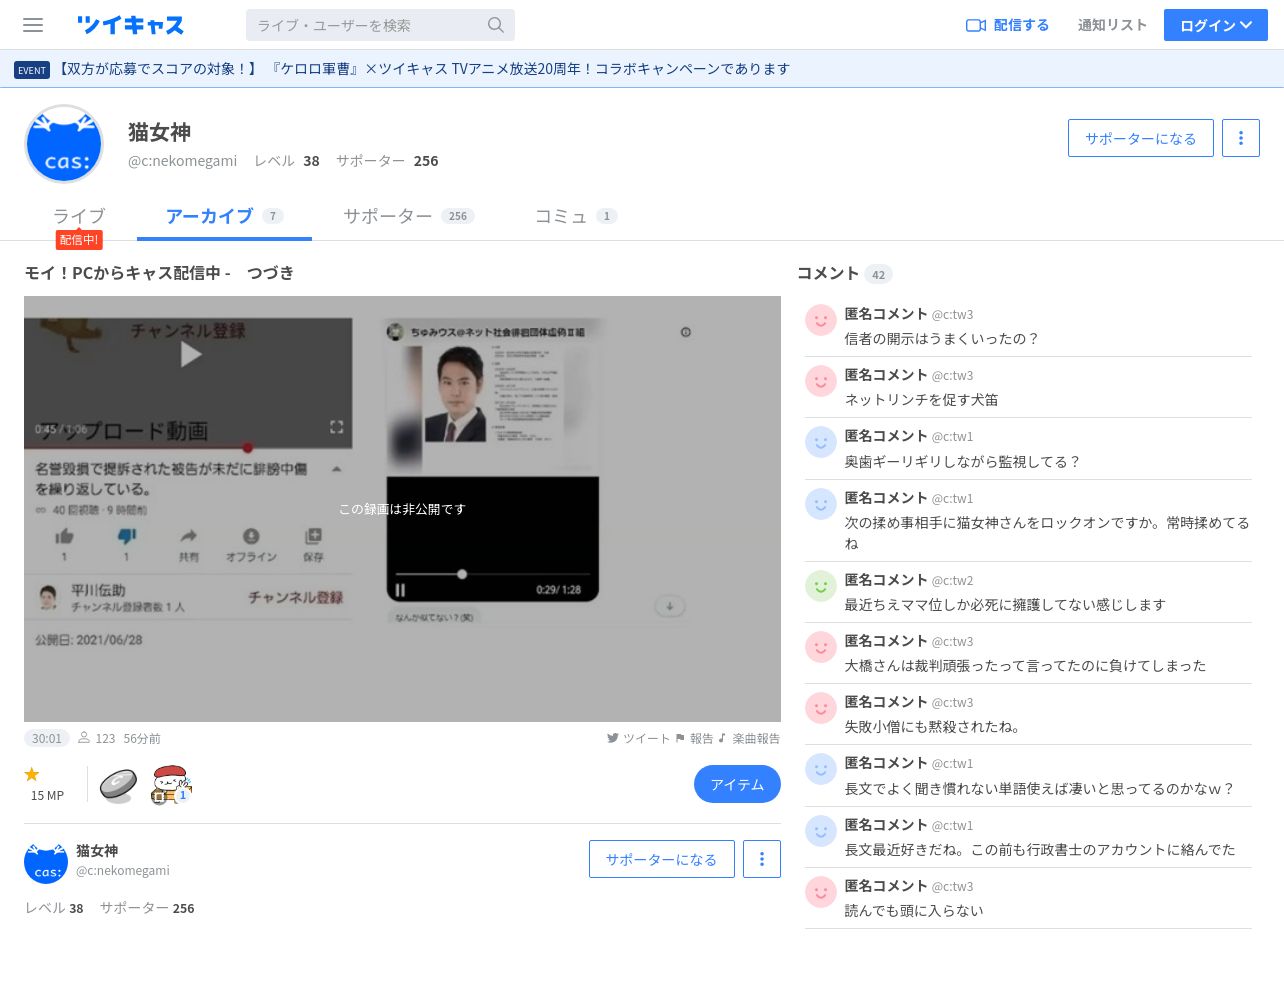The image size is (1284, 1005).
Task: Click the コメント heading count 42
Action: pyautogui.click(x=879, y=275)
